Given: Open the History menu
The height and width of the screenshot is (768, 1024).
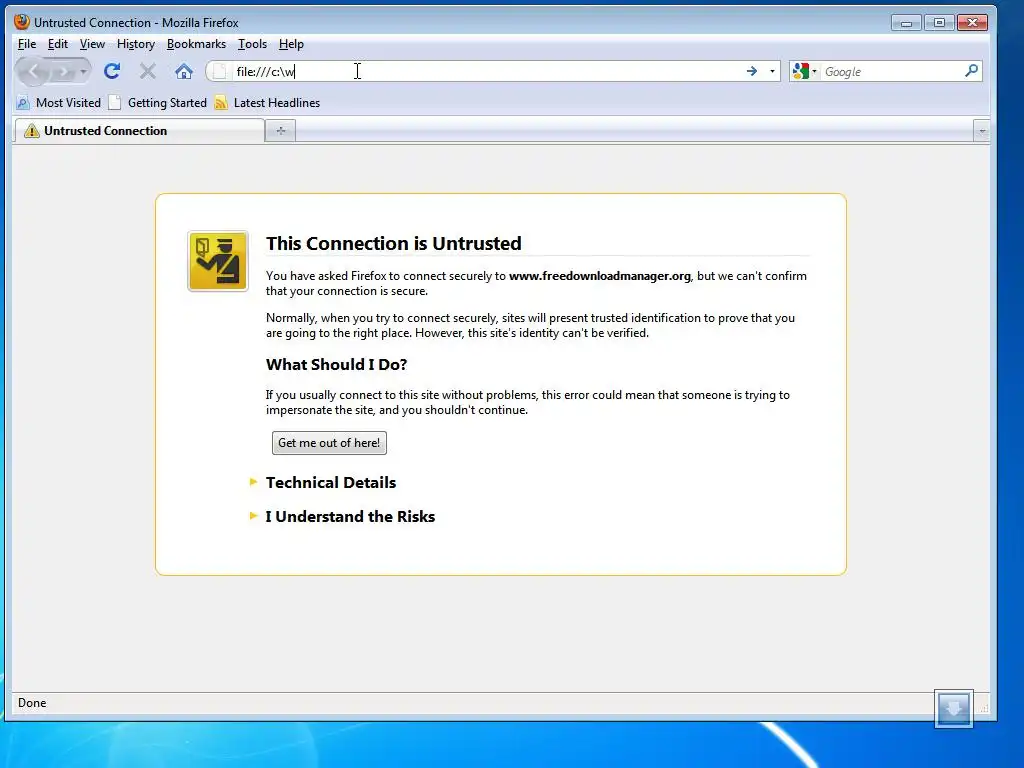Looking at the screenshot, I should (136, 44).
